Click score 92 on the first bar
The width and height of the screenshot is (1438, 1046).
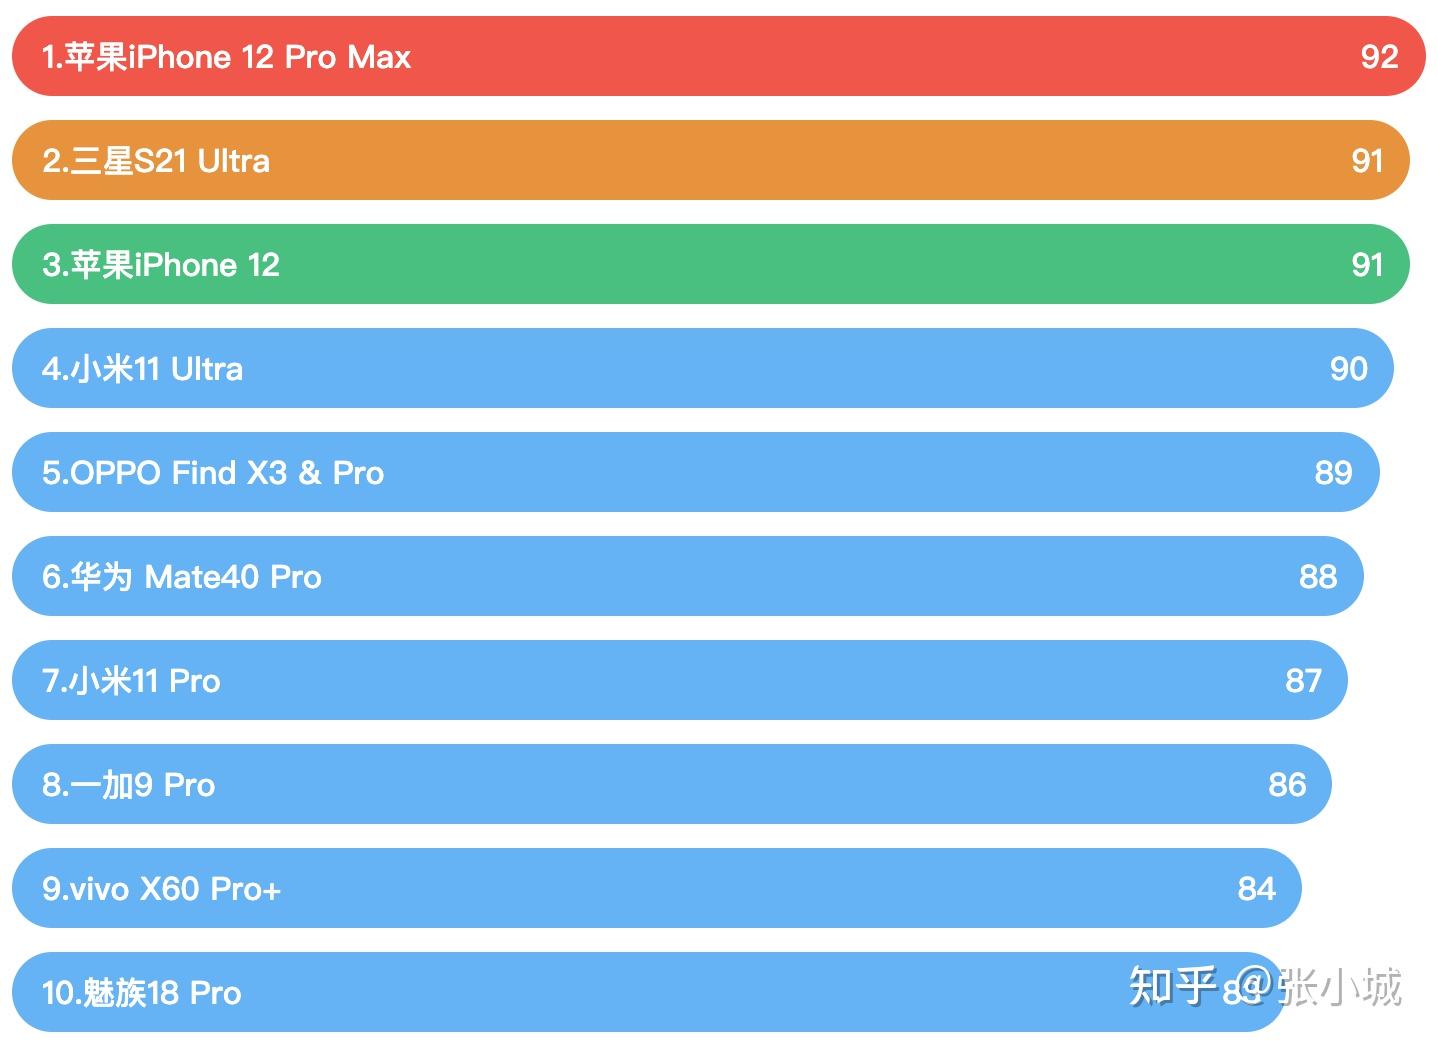(x=1379, y=57)
